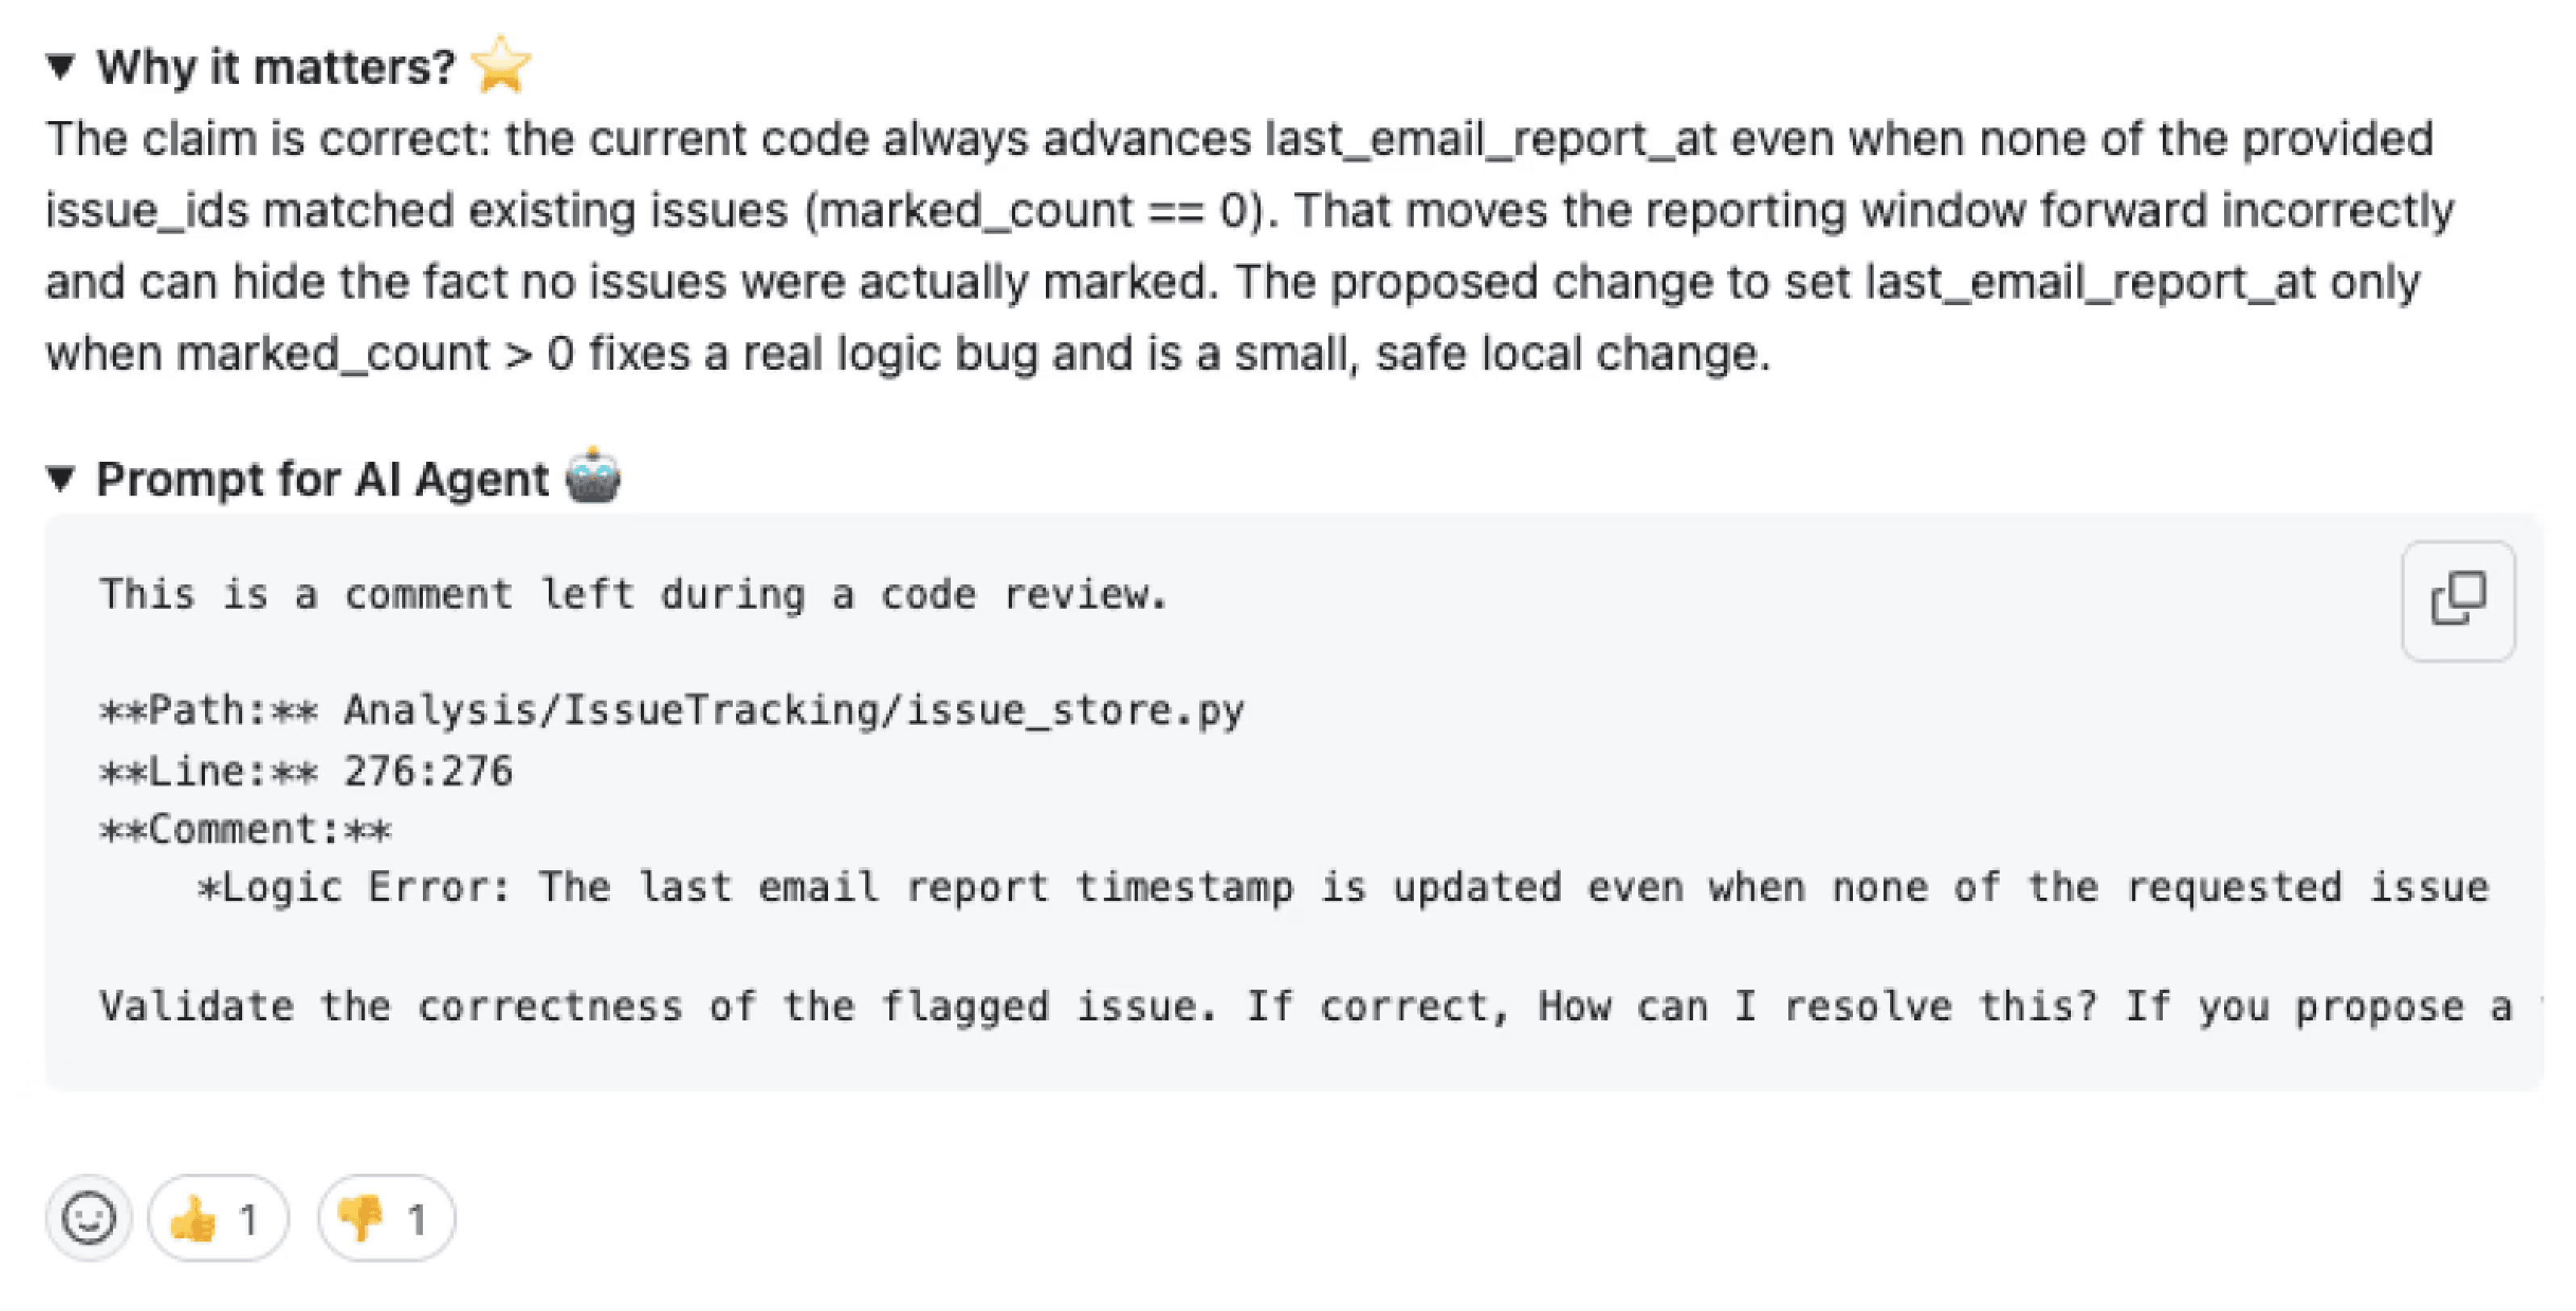Click the smiley face add-reaction icon
The image size is (2576, 1311).
click(x=88, y=1219)
